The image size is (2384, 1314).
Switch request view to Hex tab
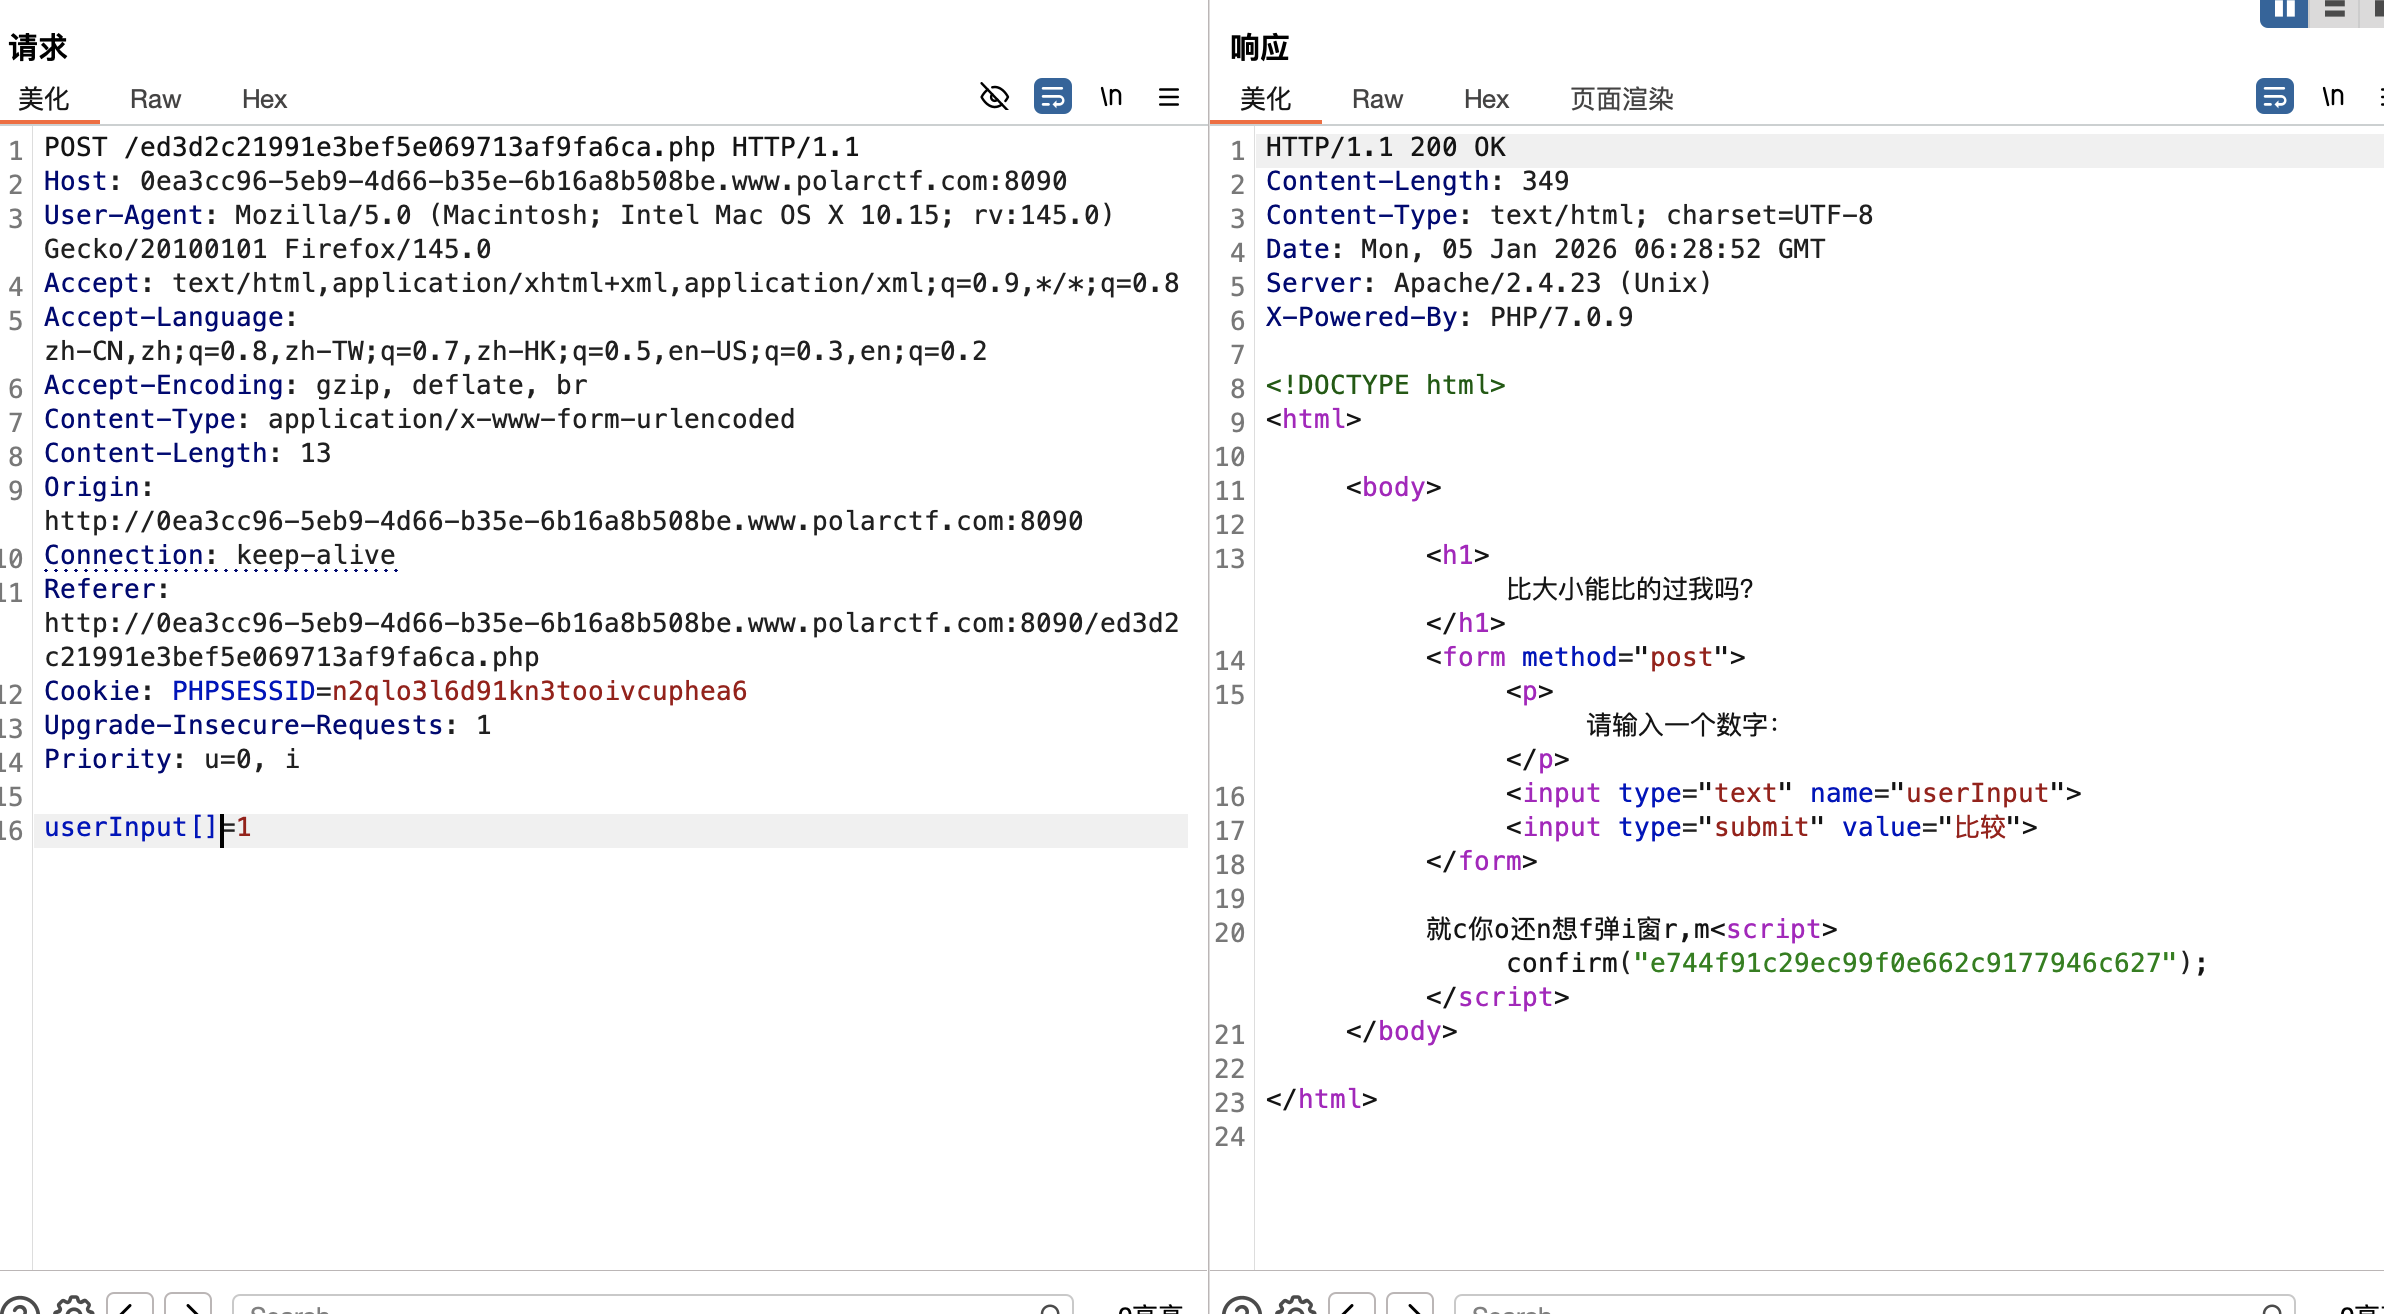click(x=264, y=99)
